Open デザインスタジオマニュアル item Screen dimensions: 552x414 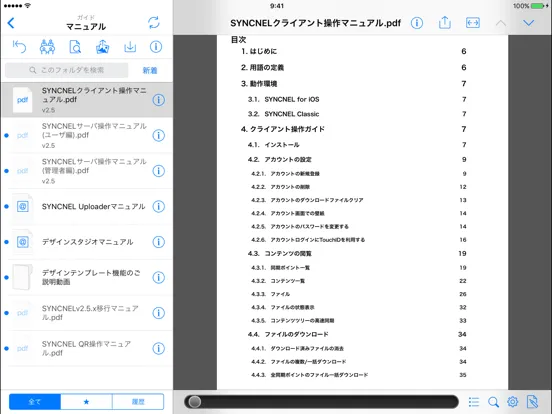coord(87,242)
